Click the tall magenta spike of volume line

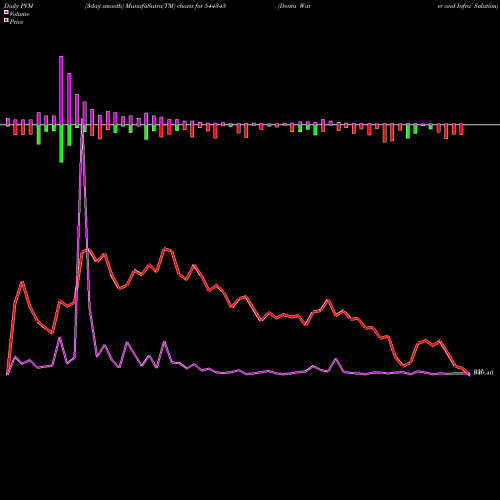pyautogui.click(x=83, y=213)
